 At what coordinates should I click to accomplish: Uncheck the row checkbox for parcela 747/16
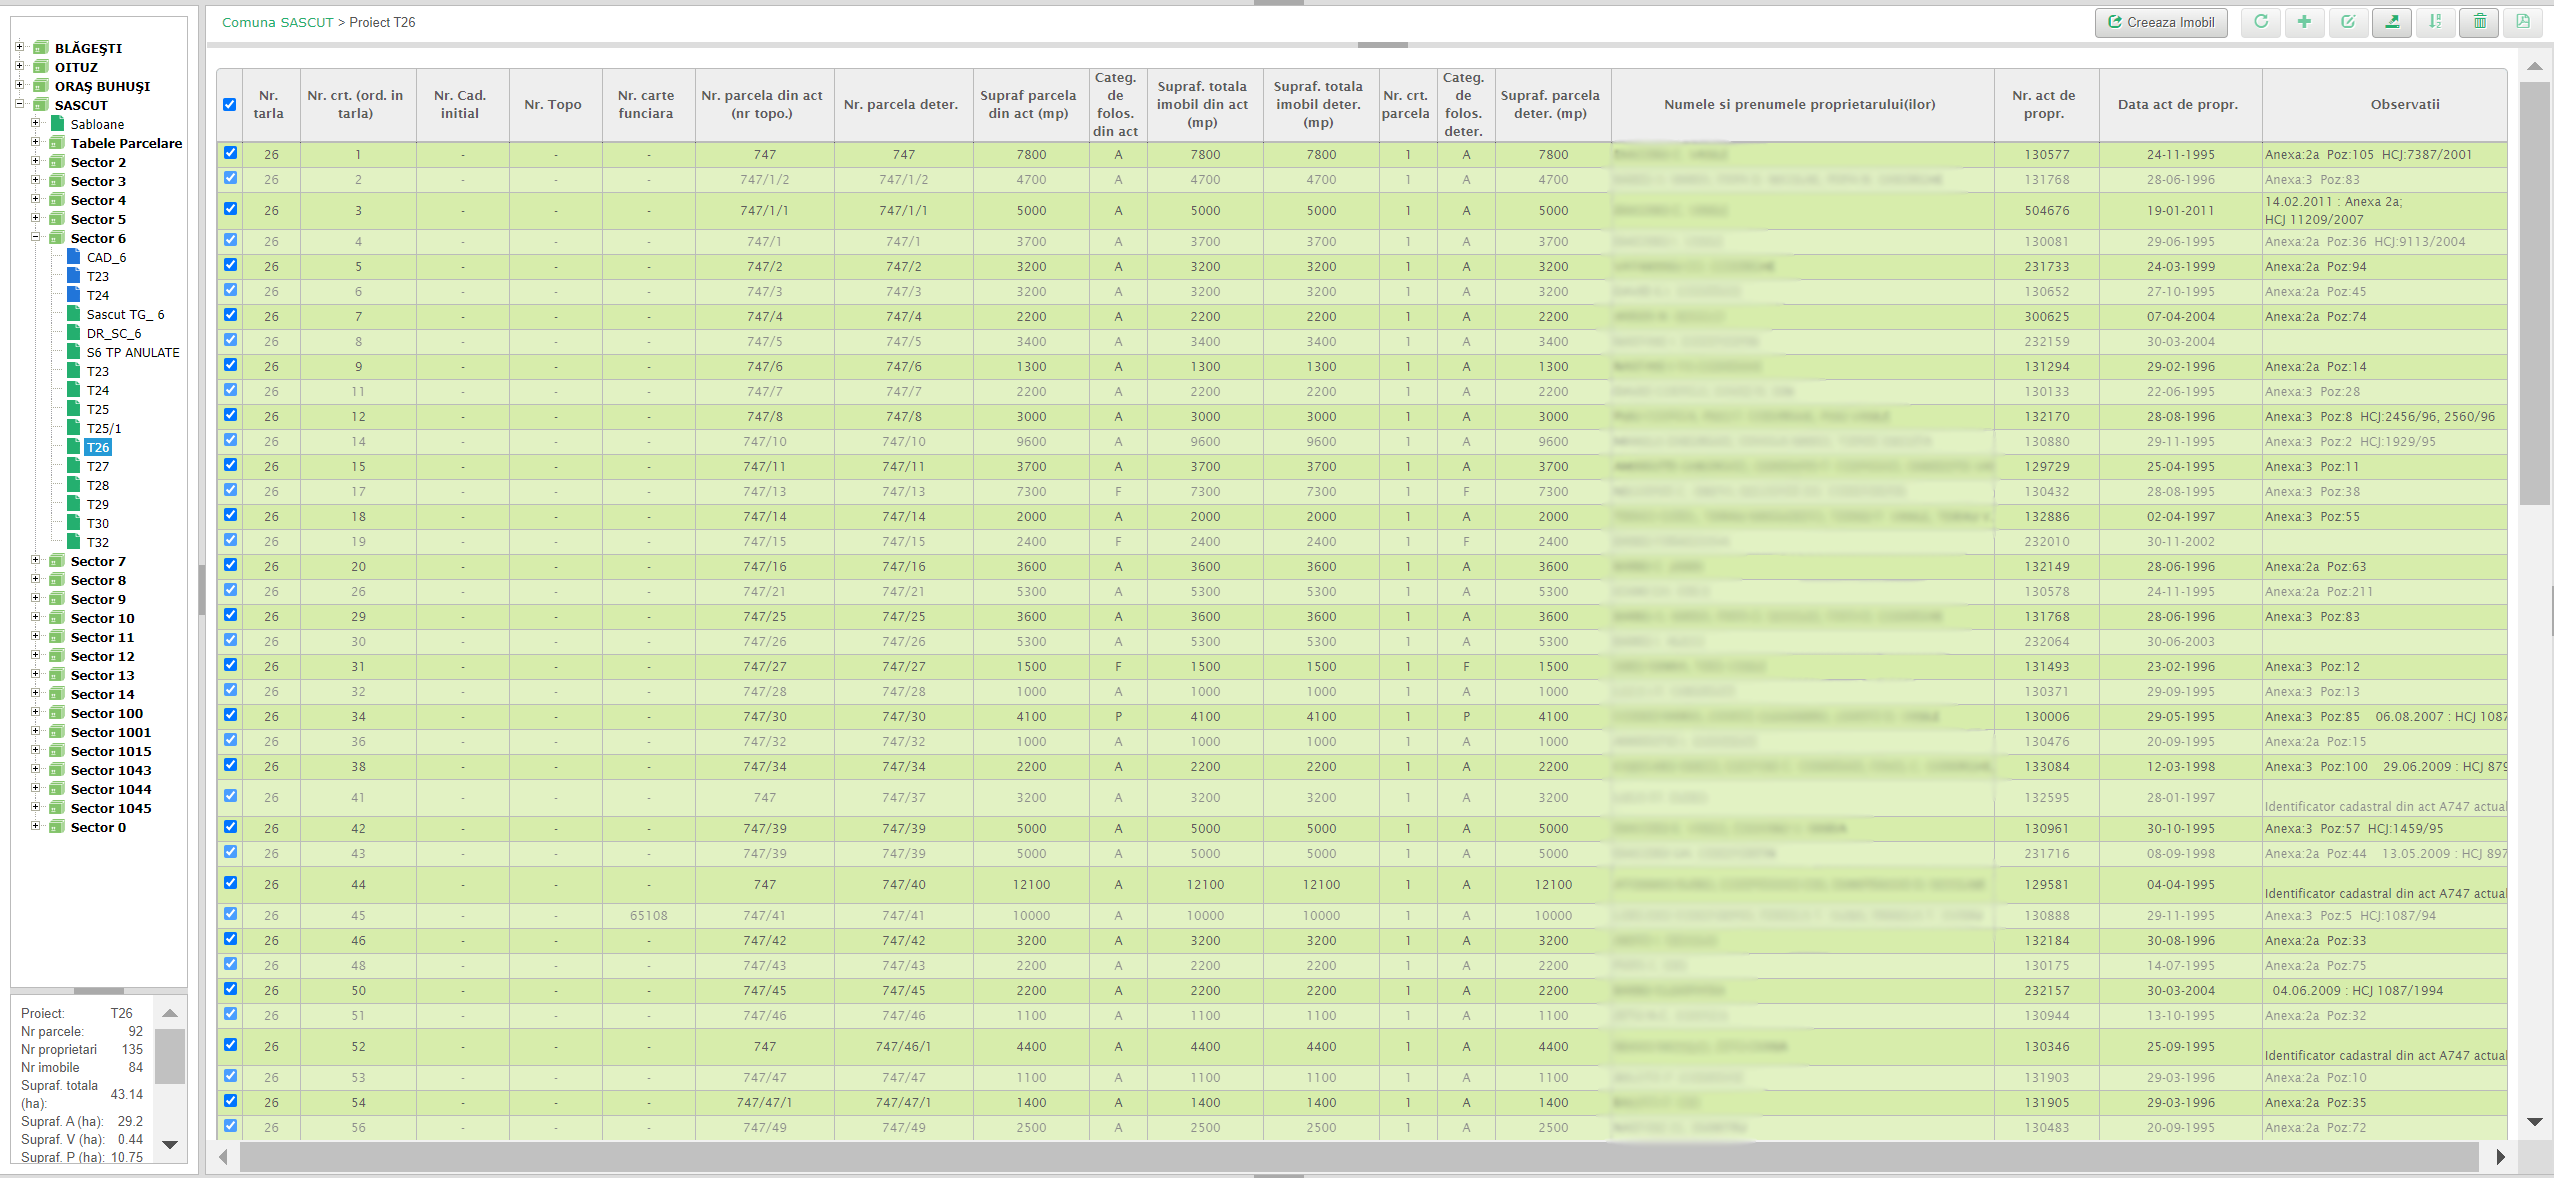231,565
